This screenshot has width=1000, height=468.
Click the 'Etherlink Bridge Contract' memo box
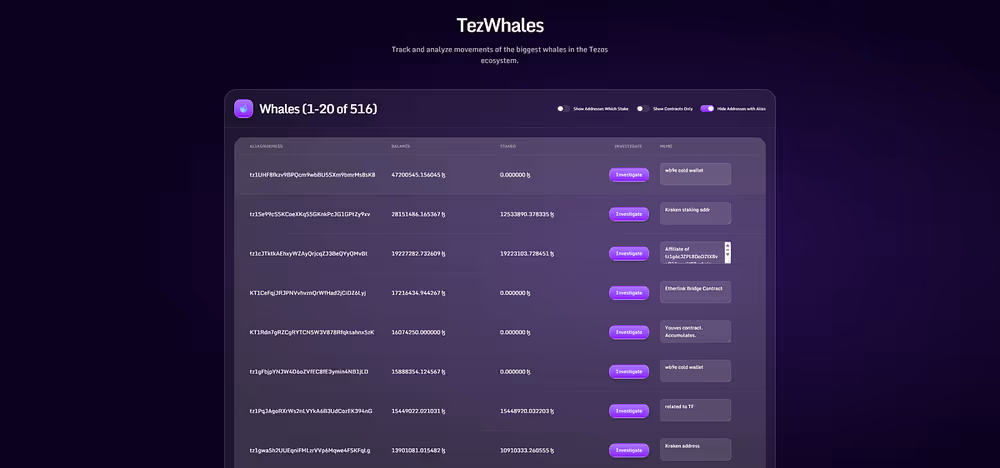pyautogui.click(x=695, y=292)
